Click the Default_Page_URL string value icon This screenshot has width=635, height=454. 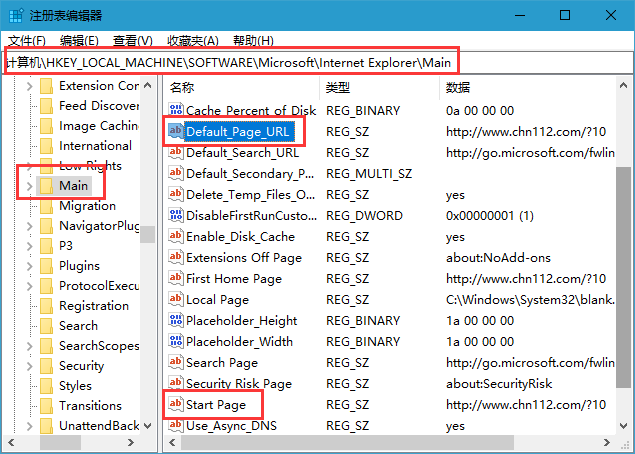[176, 131]
